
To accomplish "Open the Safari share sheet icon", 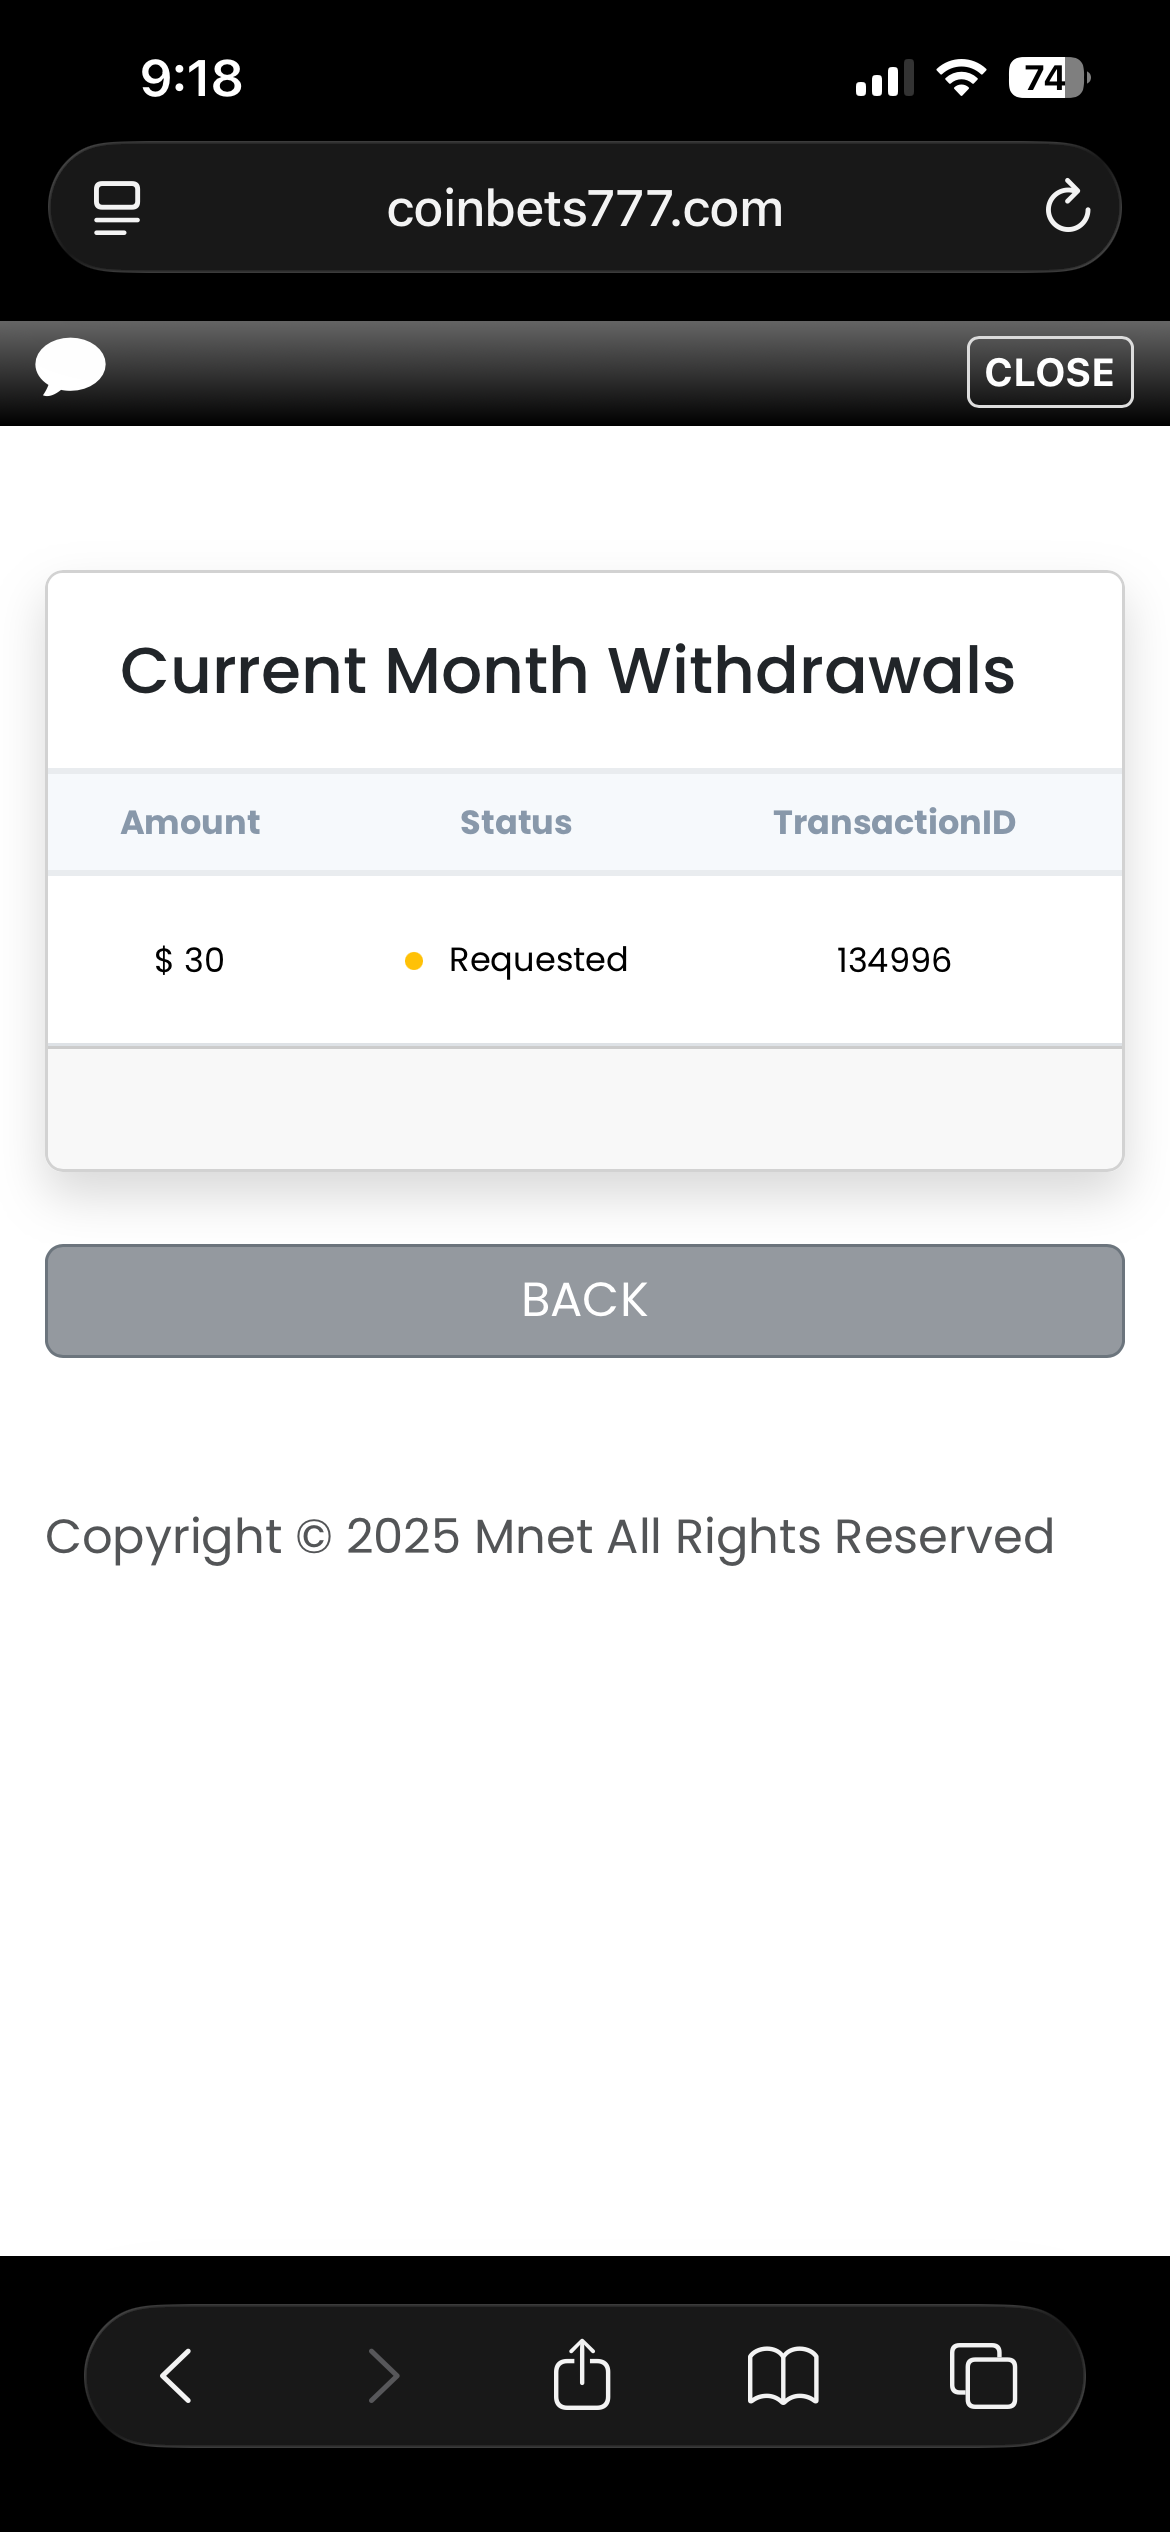I will coord(582,2374).
